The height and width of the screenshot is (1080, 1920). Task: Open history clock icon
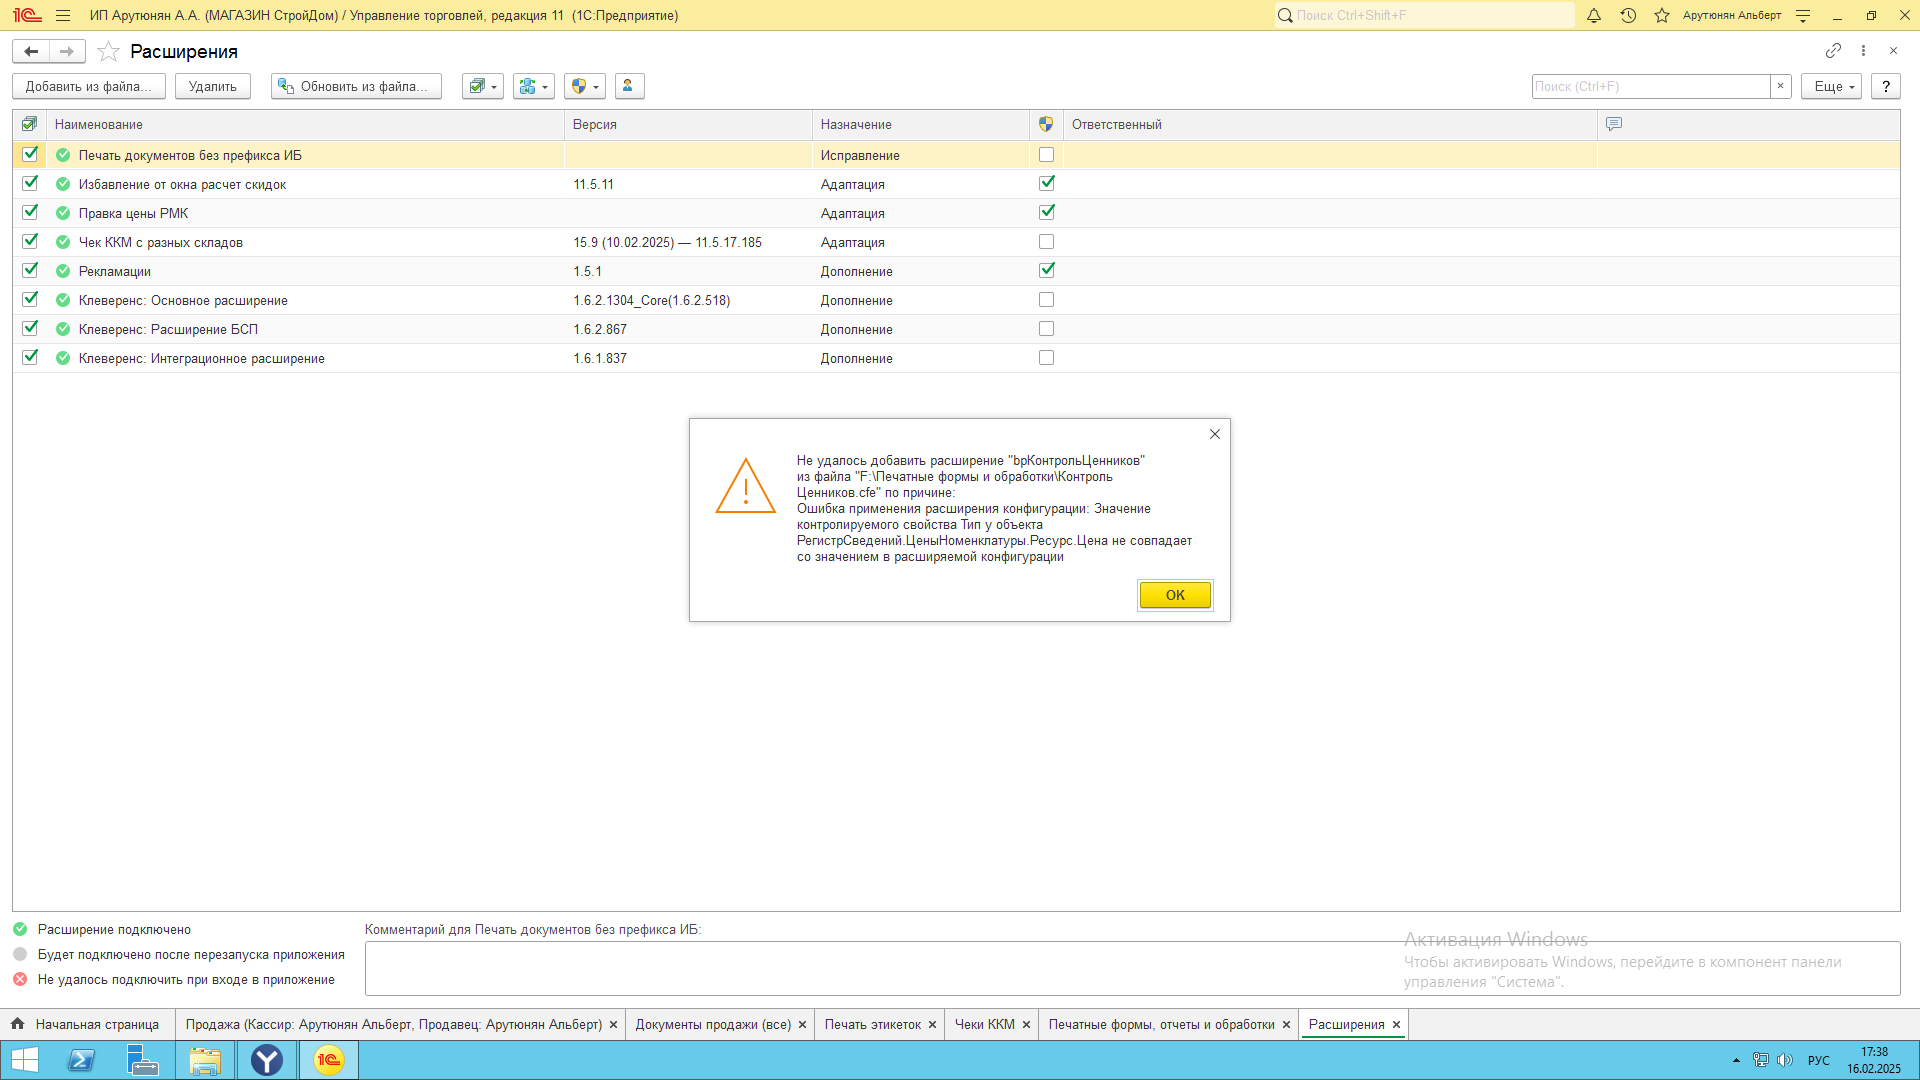[x=1628, y=15]
